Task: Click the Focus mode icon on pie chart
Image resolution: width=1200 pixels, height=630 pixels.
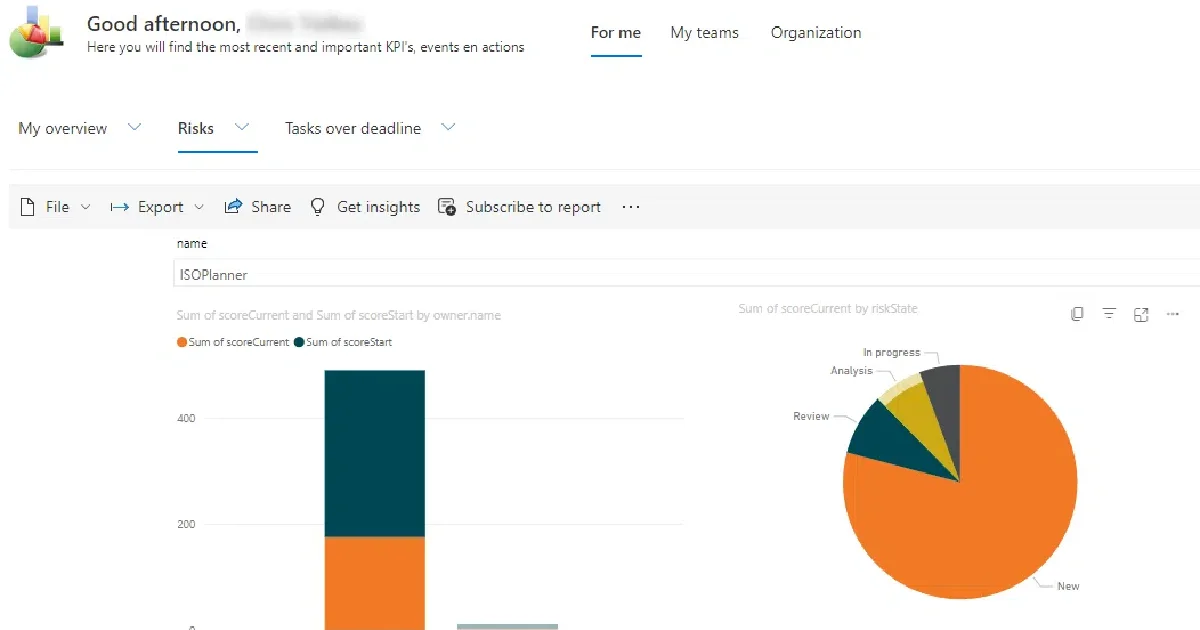Action: click(1141, 314)
